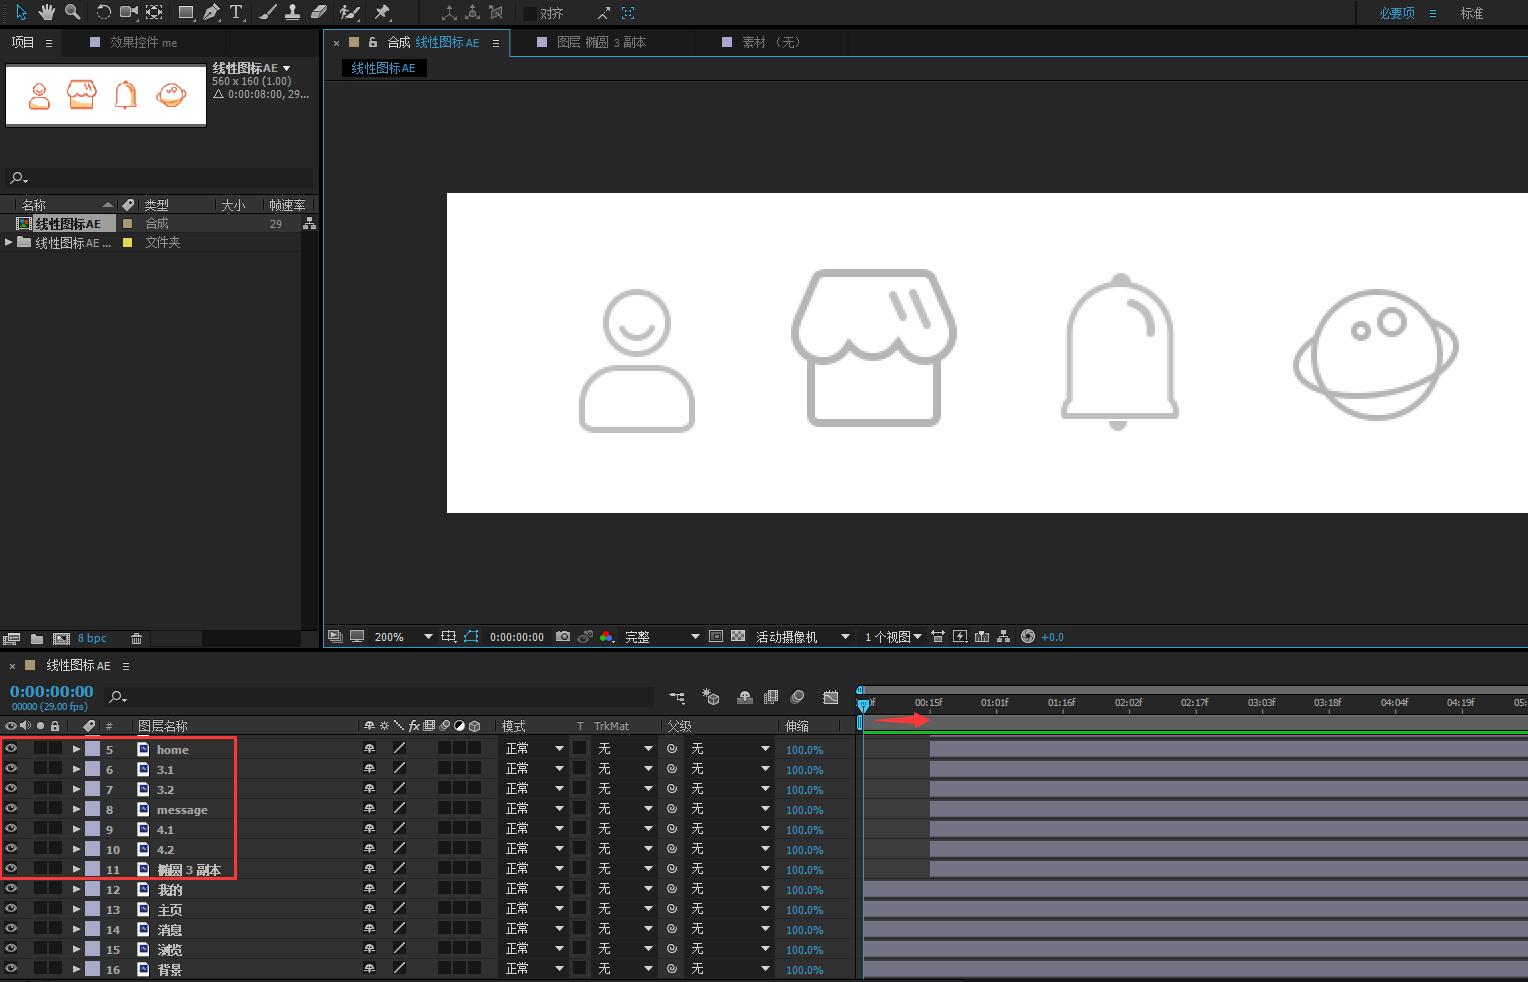Select the Clone Stamp tool

tap(292, 12)
